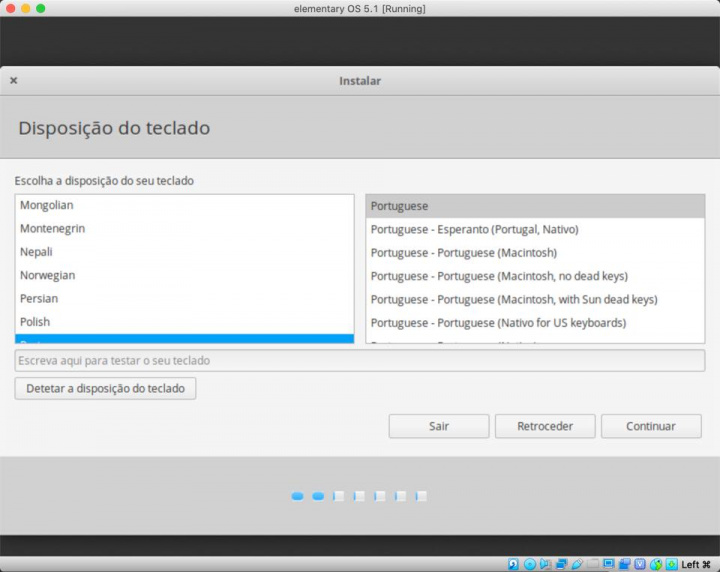Image resolution: width=720 pixels, height=572 pixels.
Task: Choose Polish from the language list
Action: (x=34, y=322)
